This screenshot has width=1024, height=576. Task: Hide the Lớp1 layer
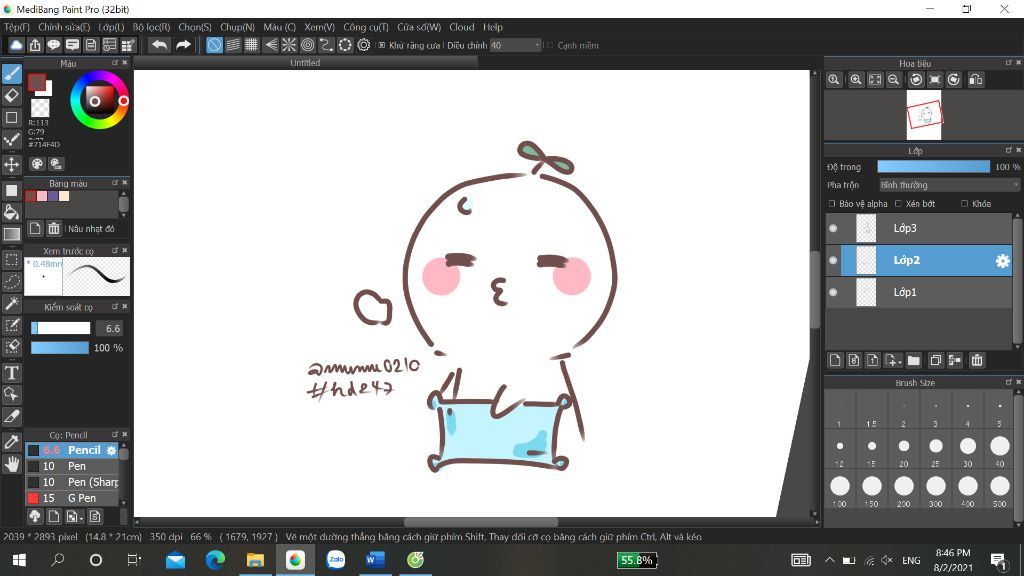pyautogui.click(x=833, y=293)
